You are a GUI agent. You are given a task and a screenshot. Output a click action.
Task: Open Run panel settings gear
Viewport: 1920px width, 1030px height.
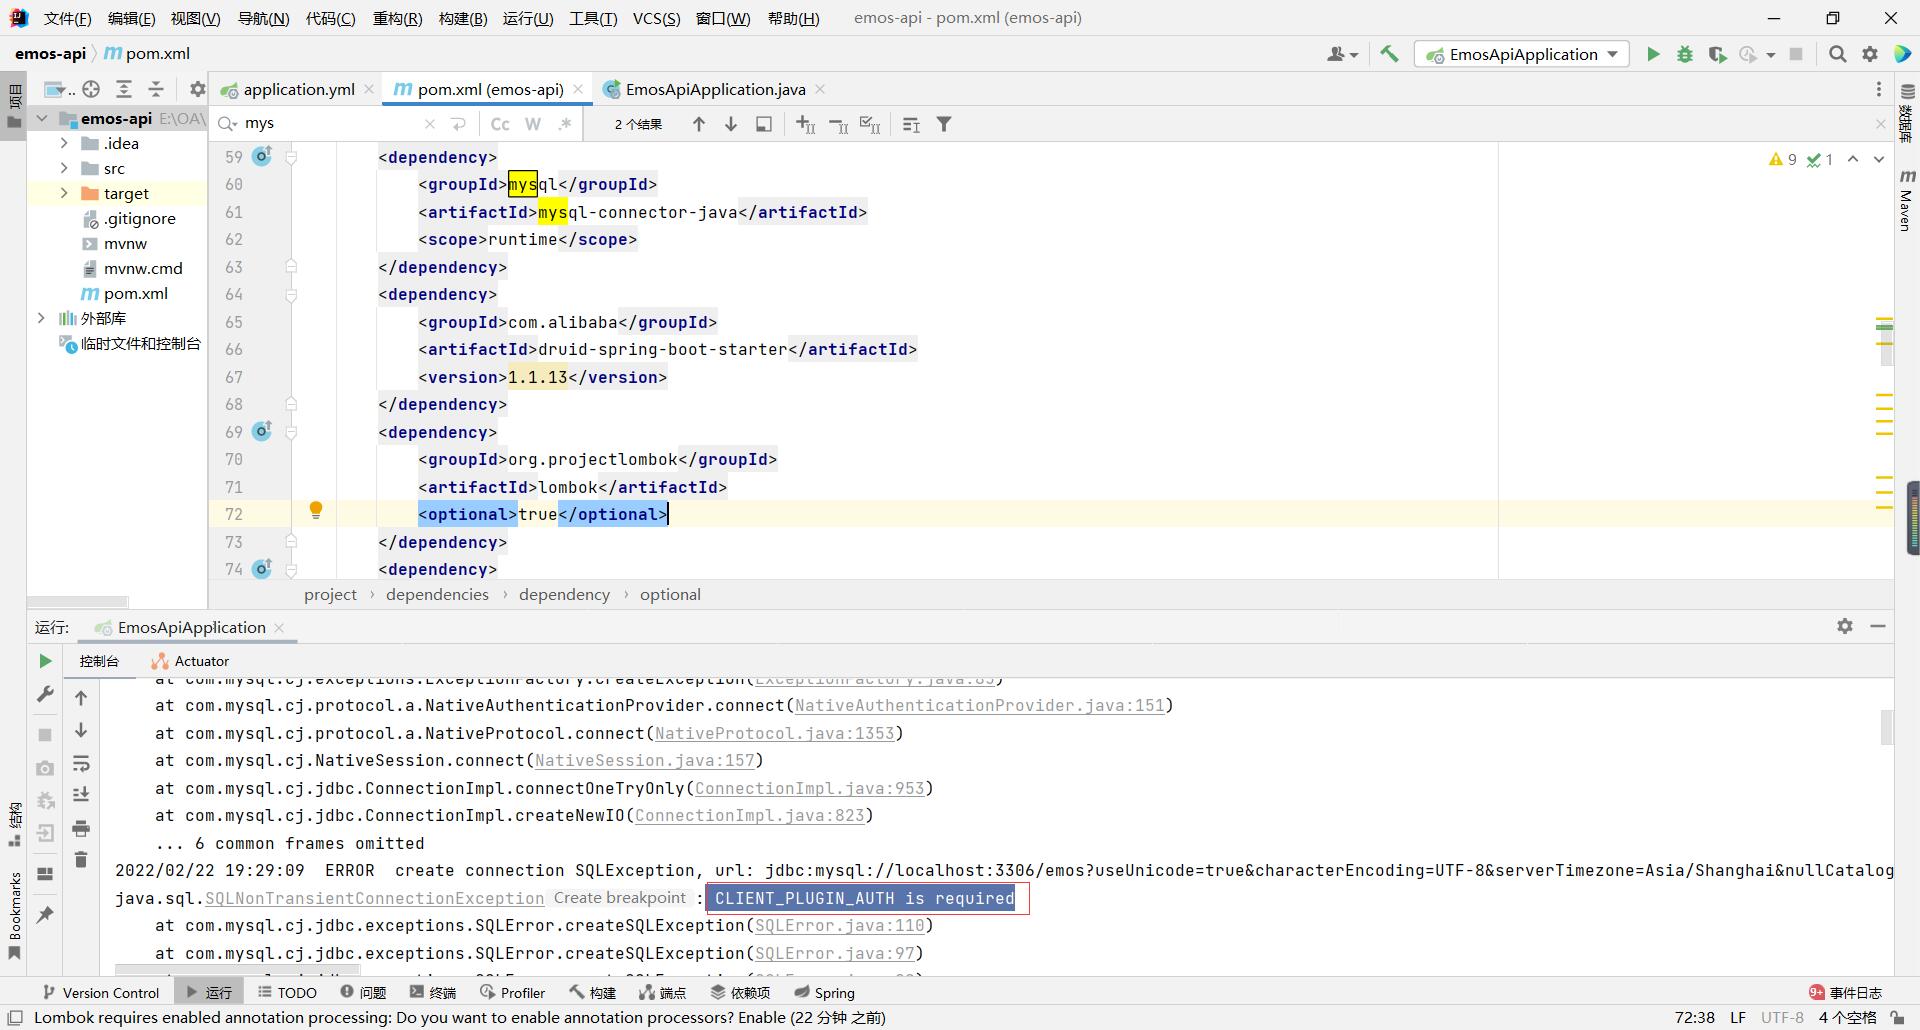coord(1845,626)
